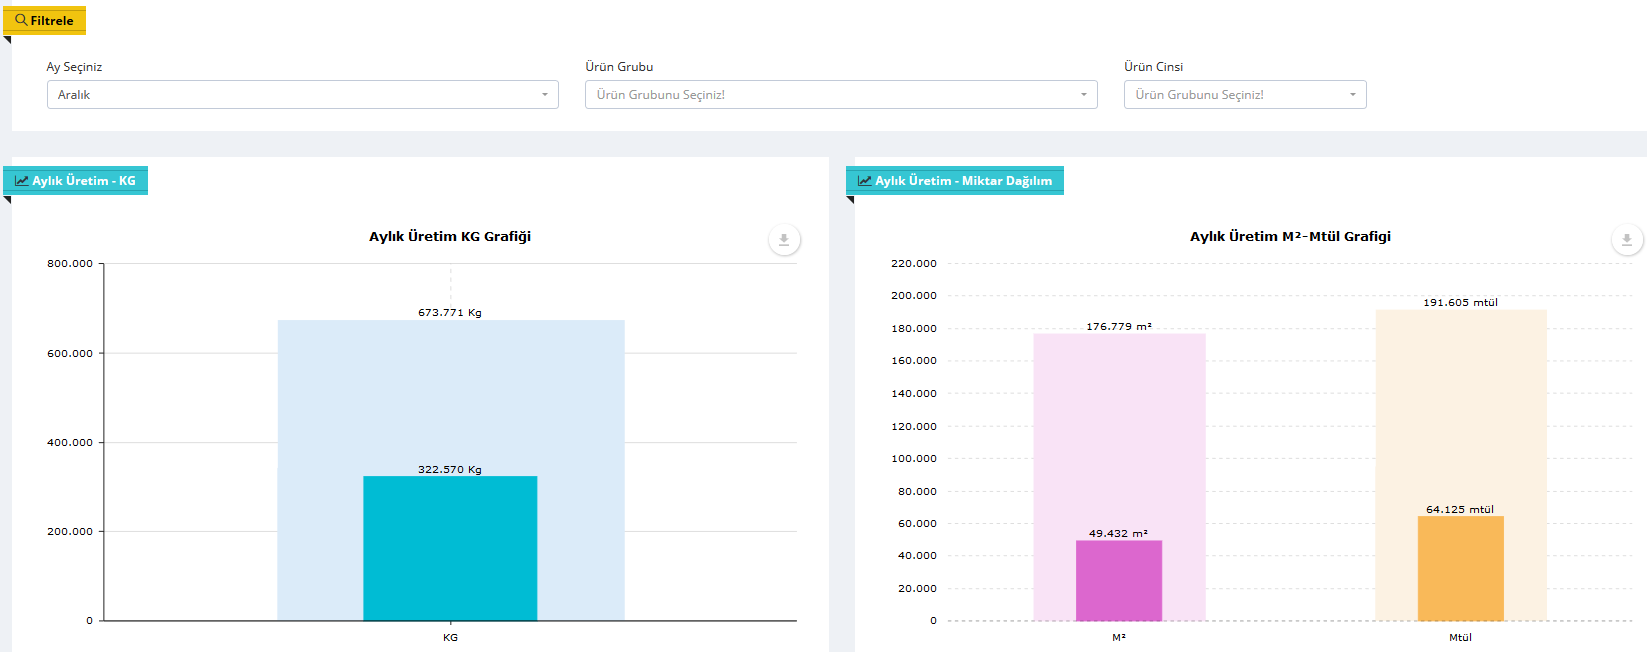The image size is (1647, 652).
Task: Click the orange 64.125 mtül bar
Action: 1460,570
